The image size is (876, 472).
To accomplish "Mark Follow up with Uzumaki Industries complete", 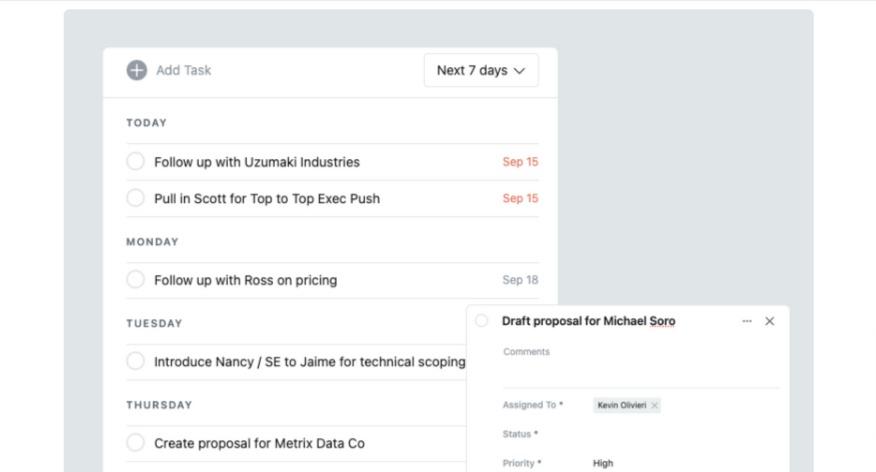I will [x=136, y=161].
